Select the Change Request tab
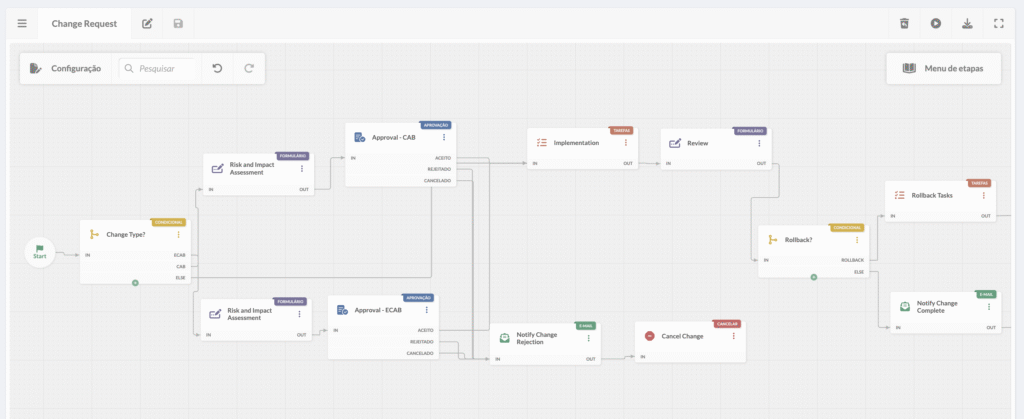This screenshot has width=1024, height=419. coord(84,23)
